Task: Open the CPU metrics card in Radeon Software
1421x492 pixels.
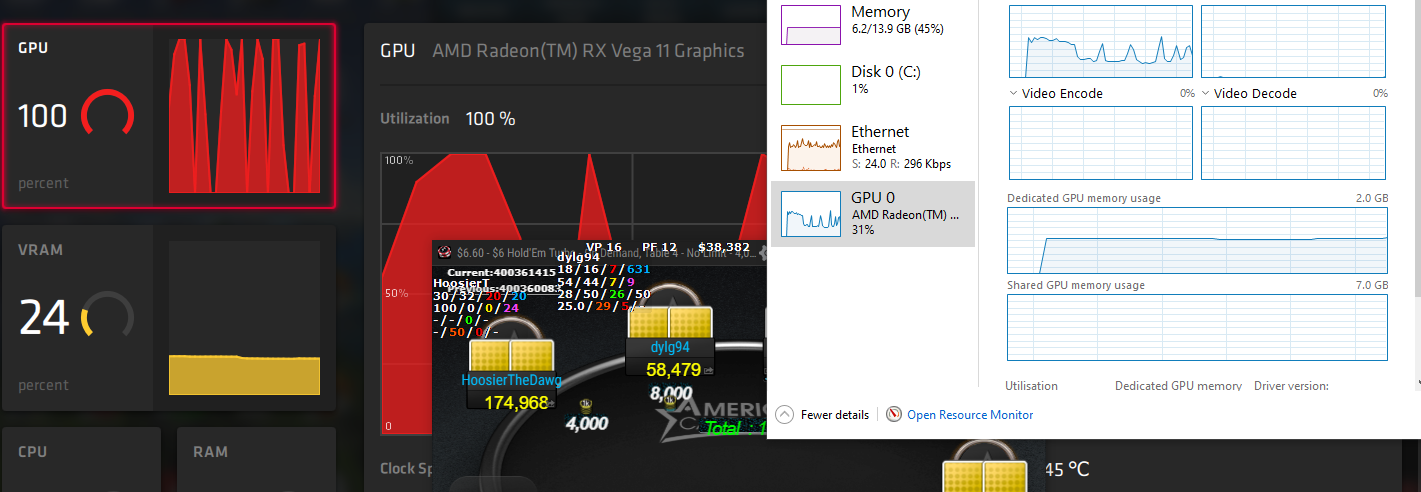Action: pyautogui.click(x=82, y=460)
